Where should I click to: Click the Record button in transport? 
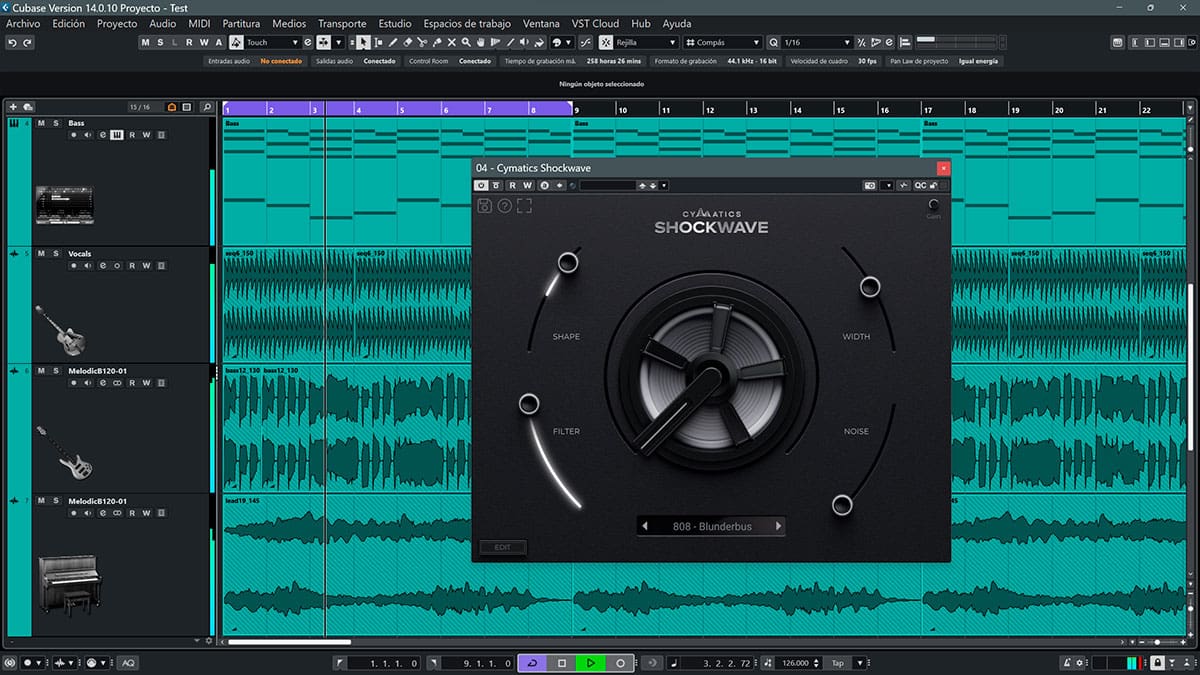point(620,663)
